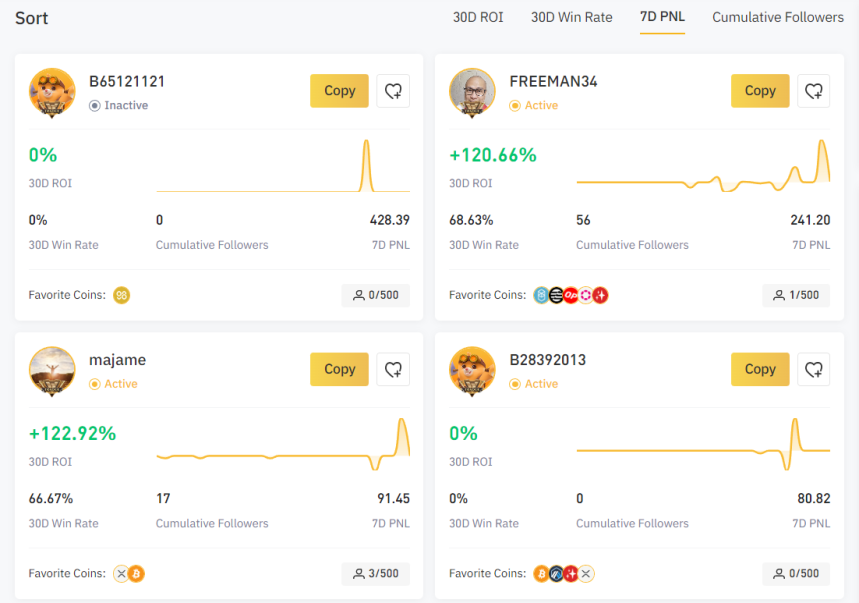Favorite trader FREEMAN34 using heart icon

tap(814, 91)
